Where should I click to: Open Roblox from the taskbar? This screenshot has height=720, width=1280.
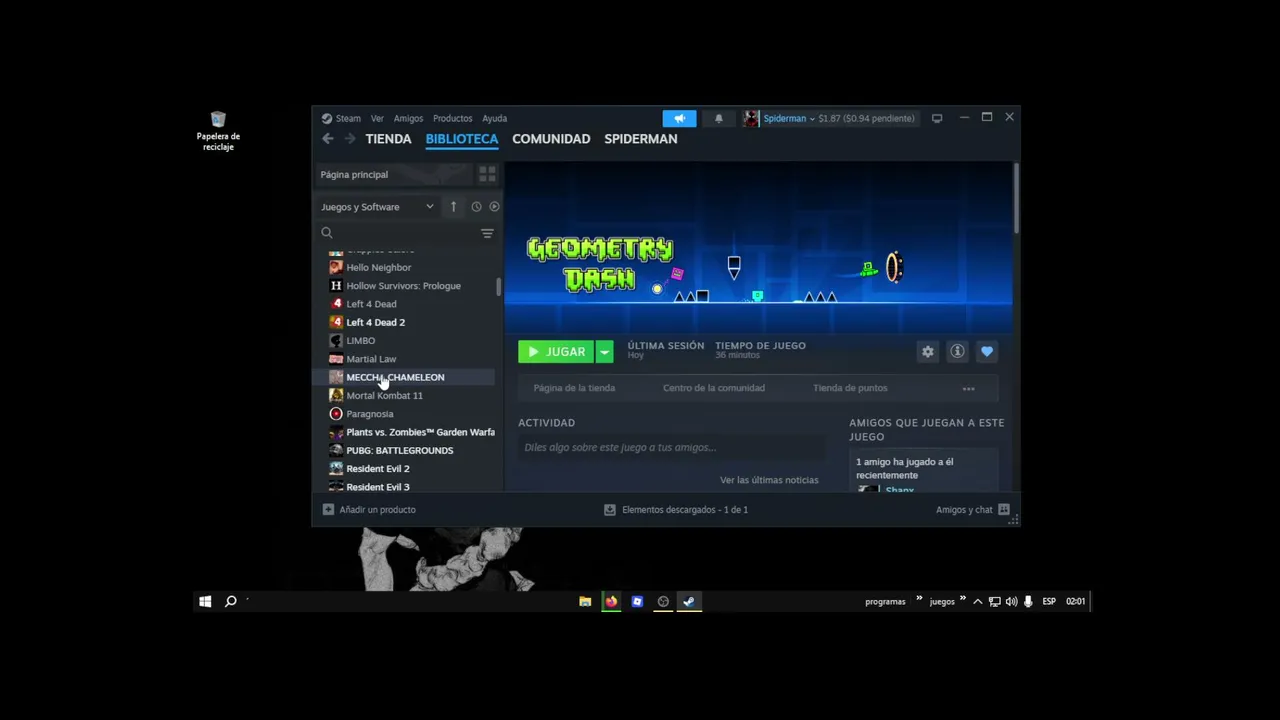pos(637,601)
